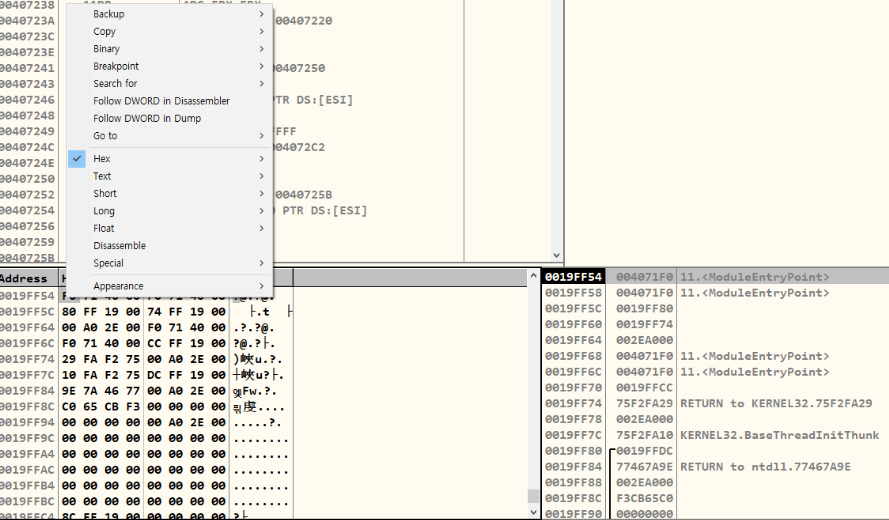The height and width of the screenshot is (520, 889).
Task: Select KERNEL32.BaseThreadInitThunk stack entry
Action: tap(780, 436)
